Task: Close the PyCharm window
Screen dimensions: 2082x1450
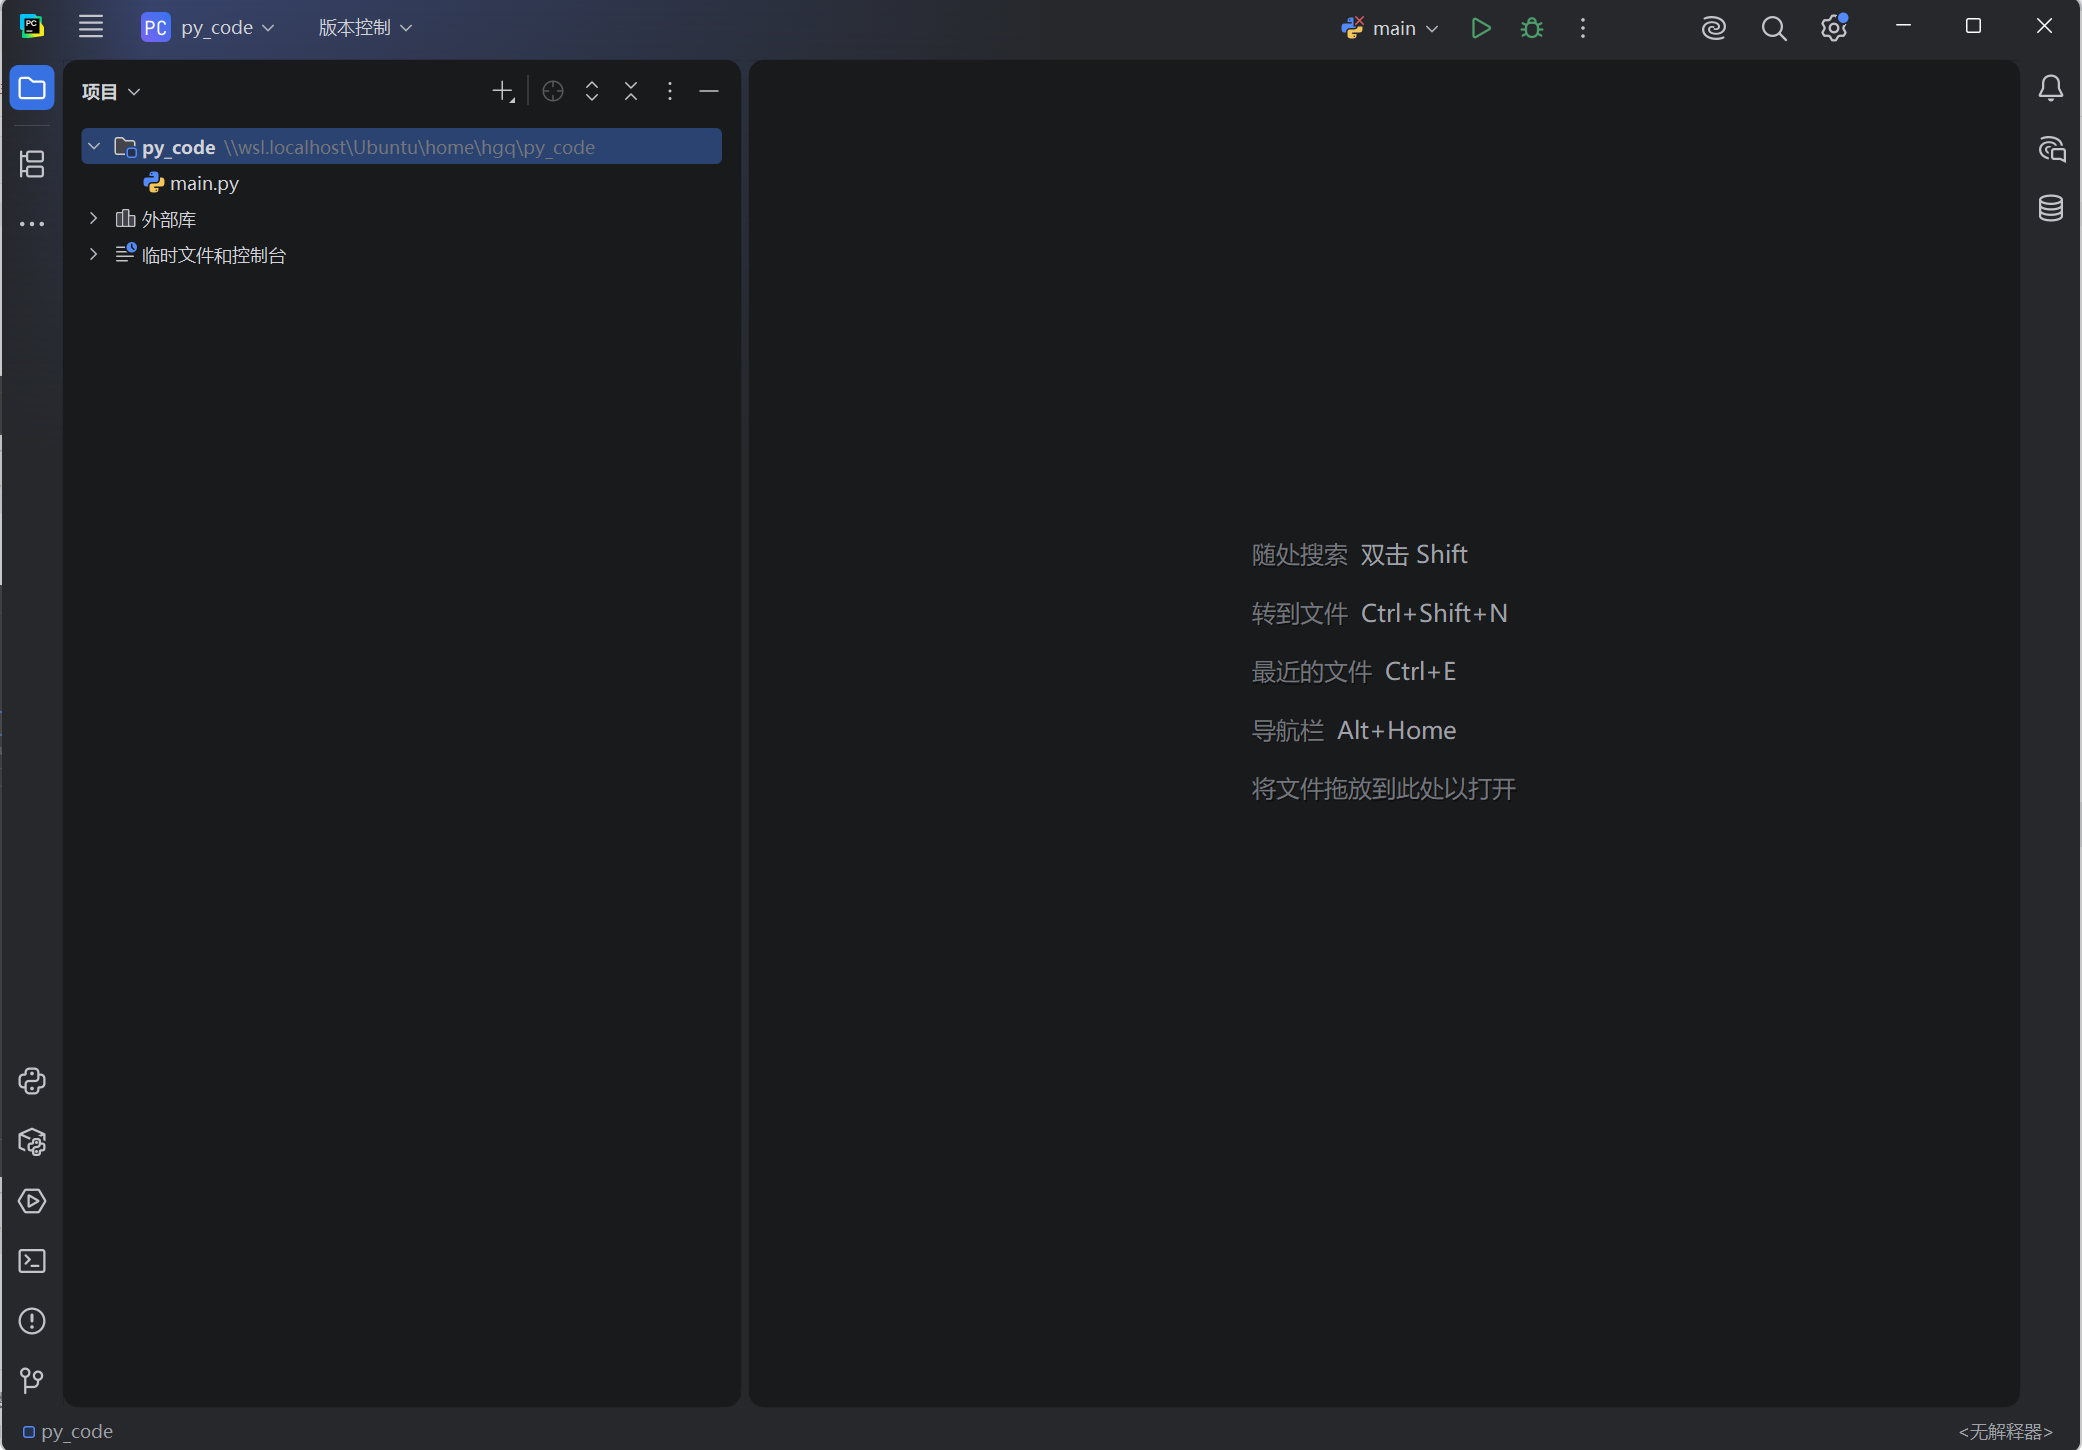Action: 2044,26
